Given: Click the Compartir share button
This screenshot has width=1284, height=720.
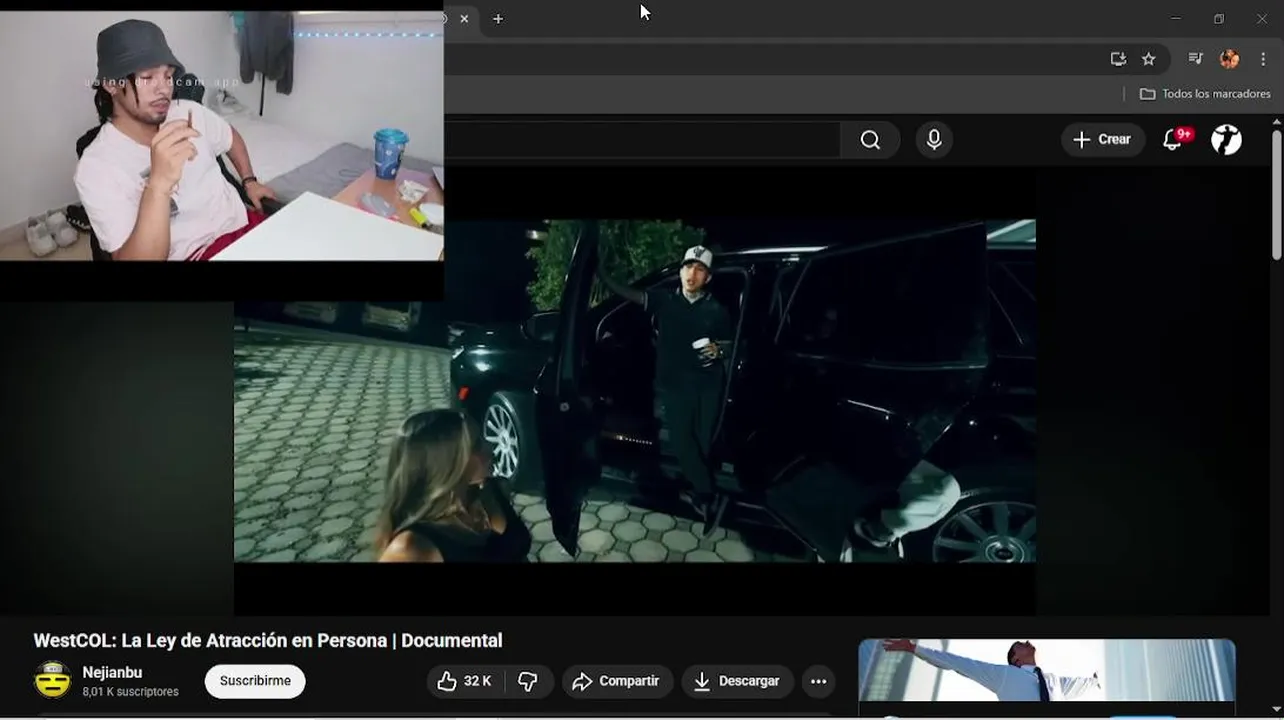Looking at the screenshot, I should tap(617, 681).
